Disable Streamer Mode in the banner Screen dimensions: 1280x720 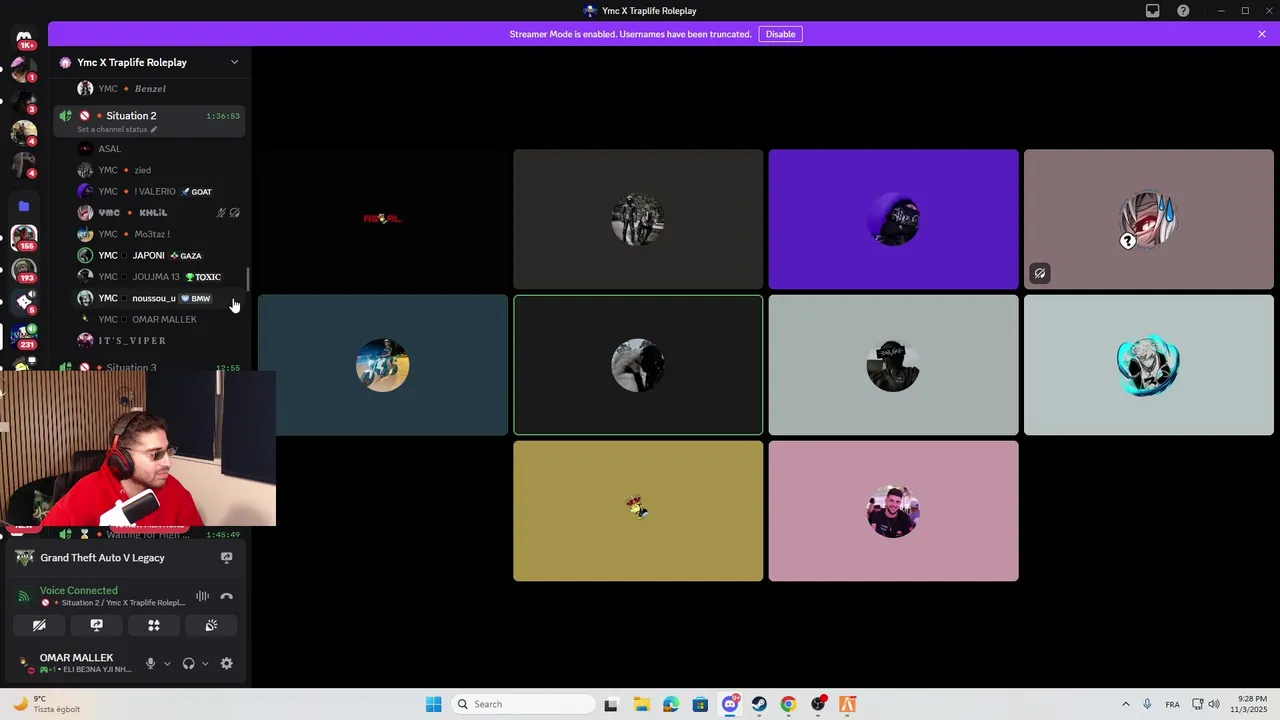tap(780, 34)
